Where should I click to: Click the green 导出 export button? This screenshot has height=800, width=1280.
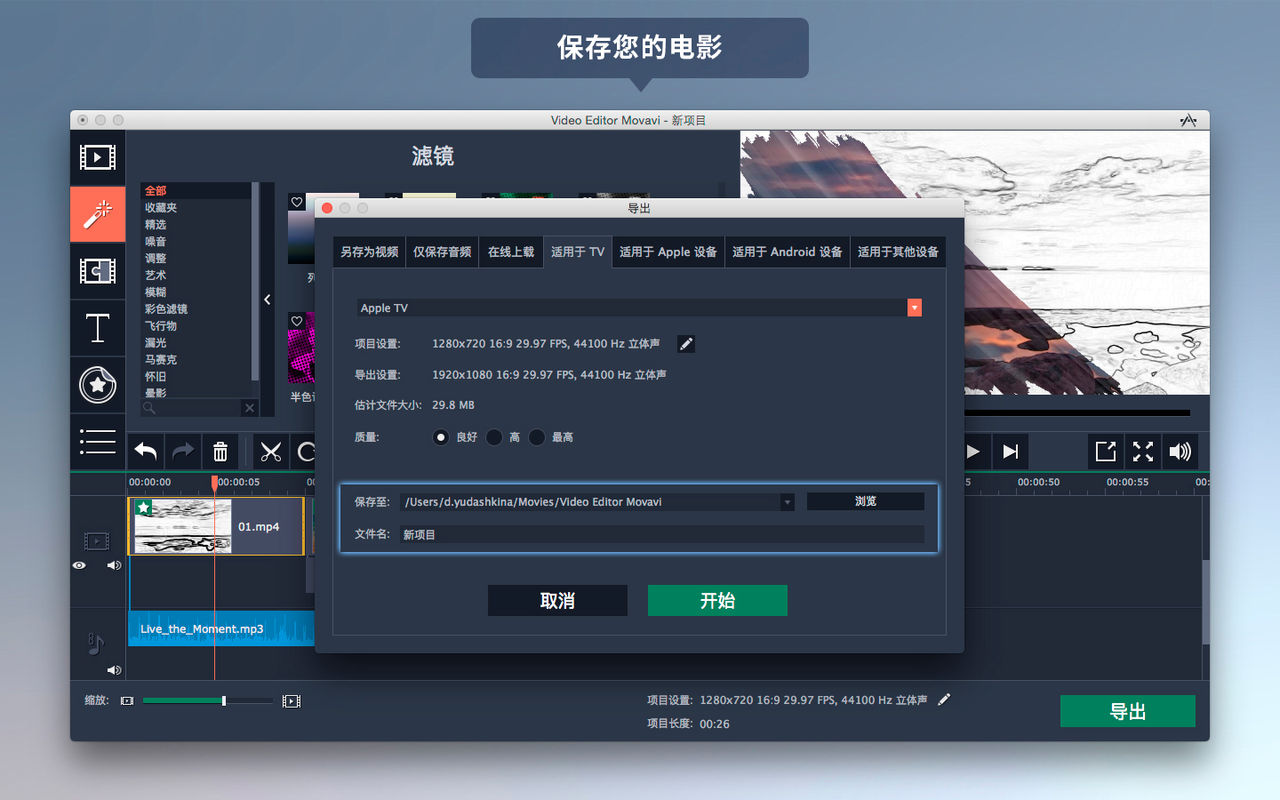click(x=1127, y=711)
